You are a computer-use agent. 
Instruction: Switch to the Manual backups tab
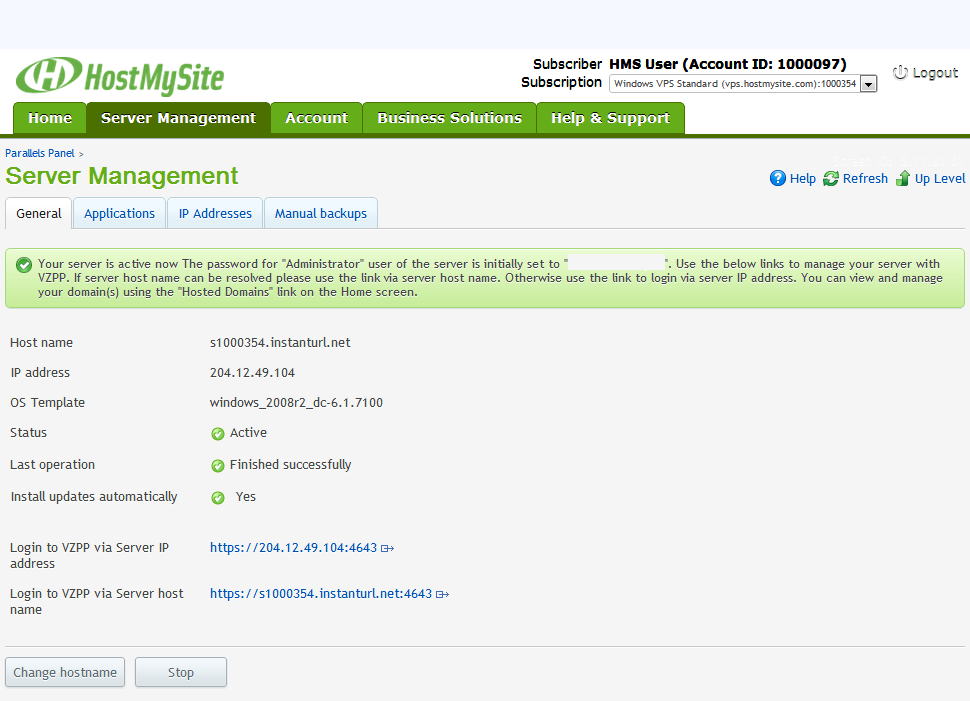tap(320, 213)
